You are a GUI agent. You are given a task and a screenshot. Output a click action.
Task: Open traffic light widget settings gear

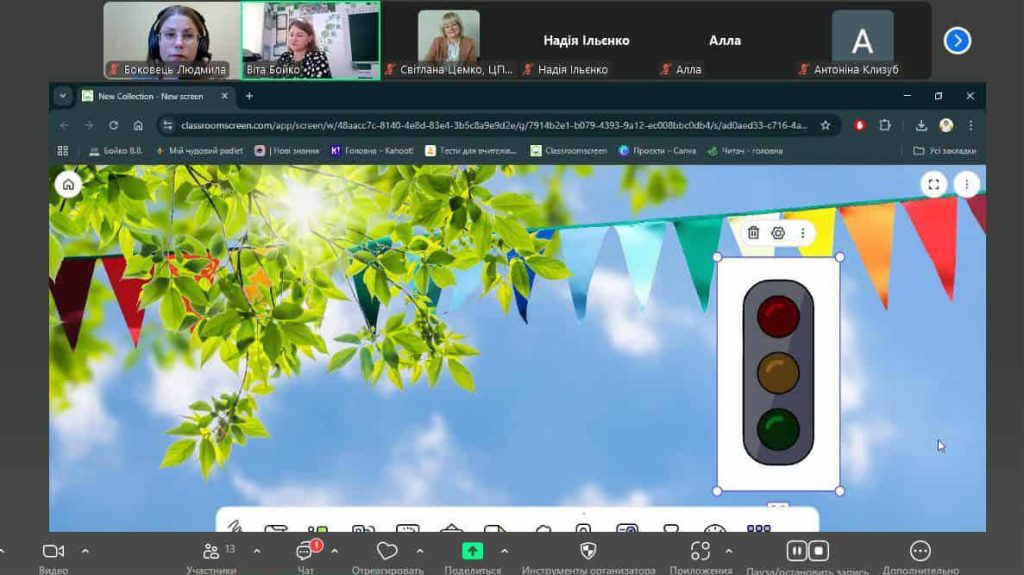[x=778, y=233]
